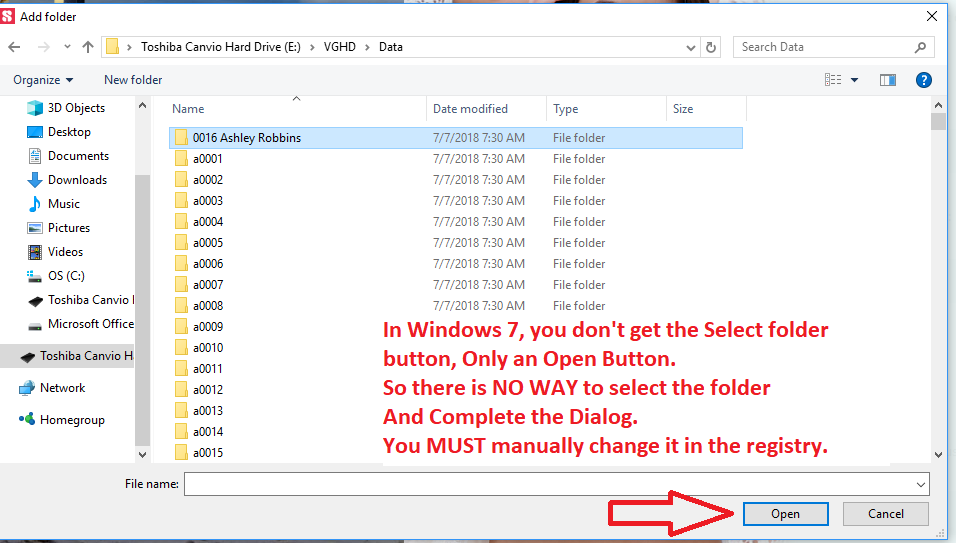Select the 0016 Ashley Robbins folder

246,138
